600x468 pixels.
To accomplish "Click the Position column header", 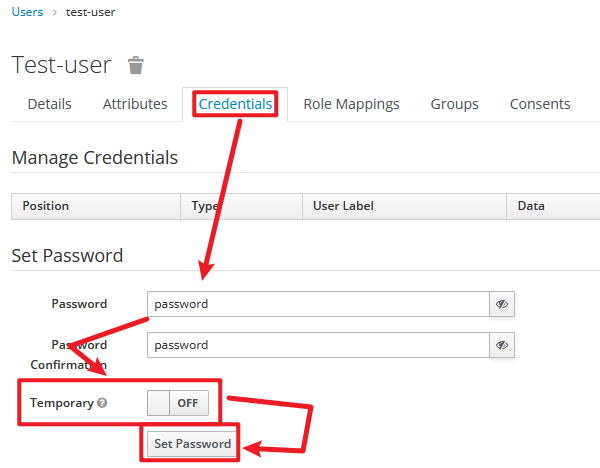I will 96,206.
